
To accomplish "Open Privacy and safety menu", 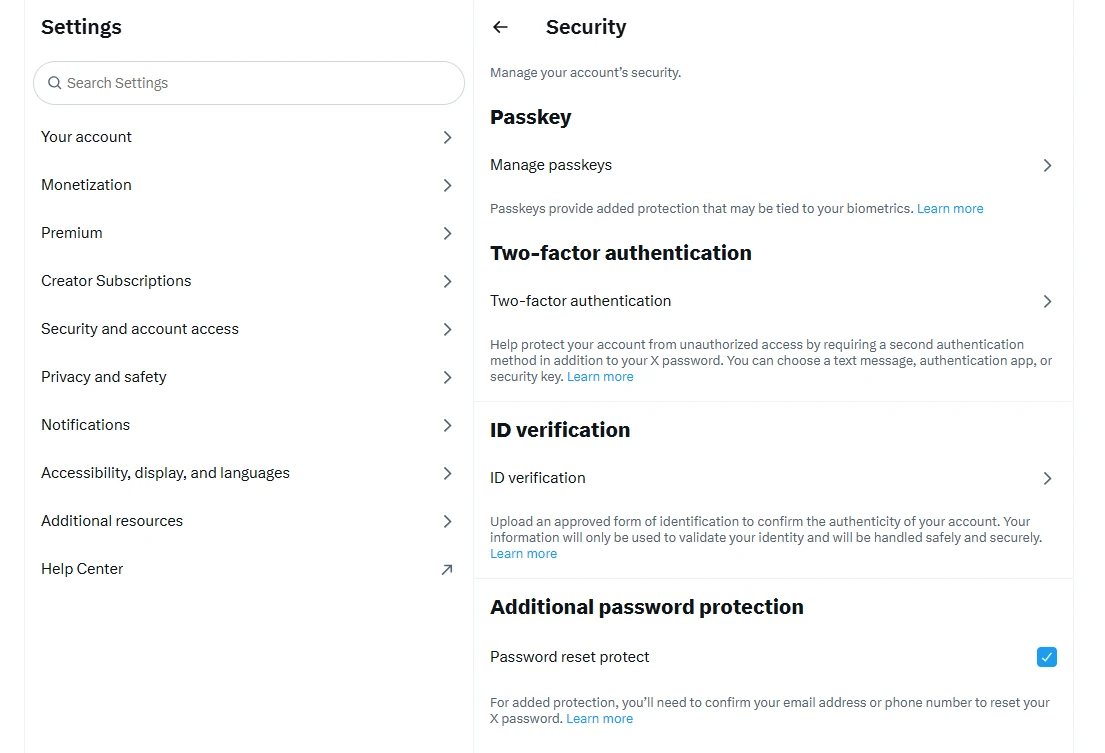I will point(248,377).
